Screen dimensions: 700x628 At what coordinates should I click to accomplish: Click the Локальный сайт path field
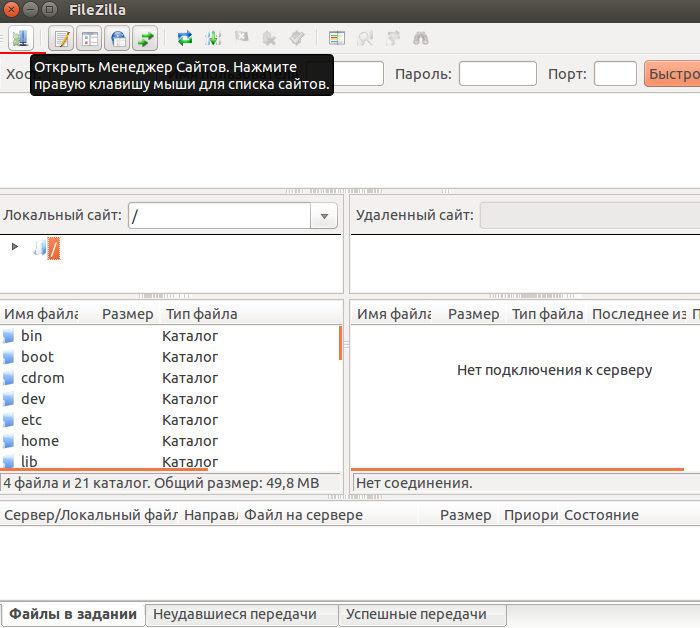pyautogui.click(x=219, y=216)
